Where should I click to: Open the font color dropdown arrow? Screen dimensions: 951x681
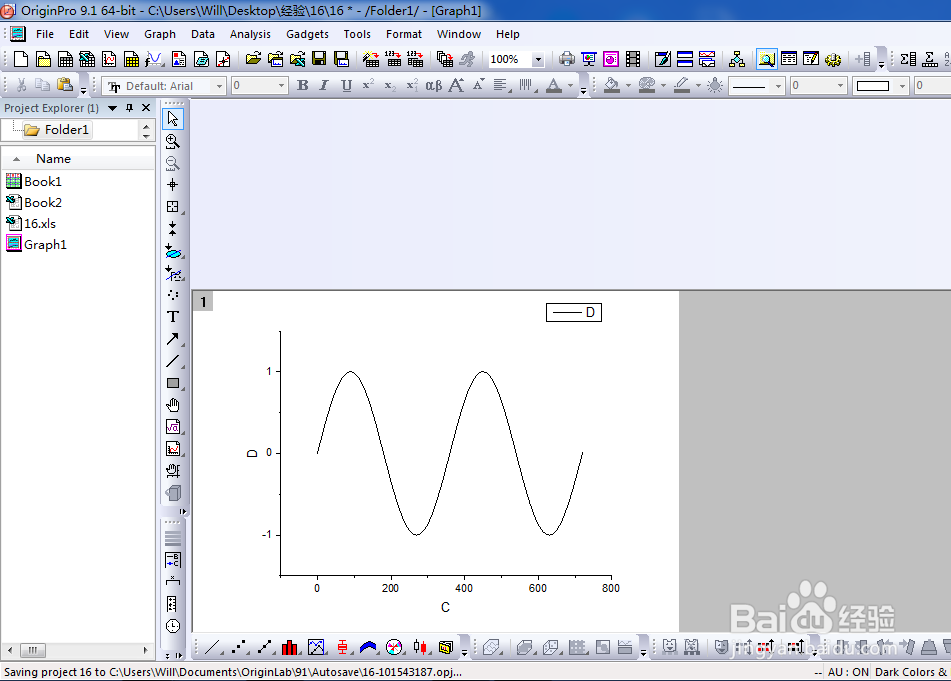[570, 86]
